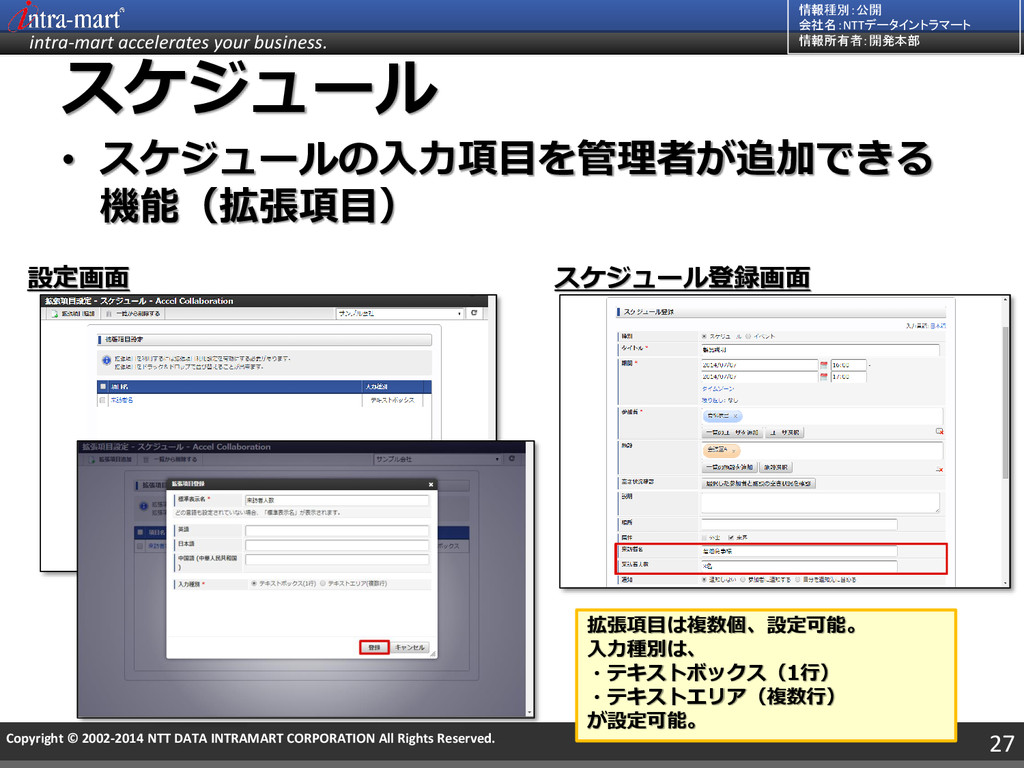Click refresh icon in the dimmed front settings window
1024x768 pixels.
point(511,459)
